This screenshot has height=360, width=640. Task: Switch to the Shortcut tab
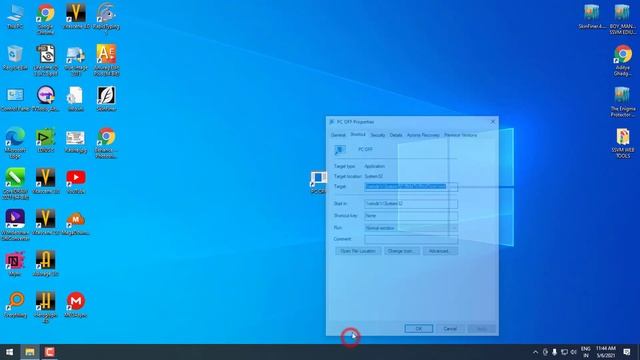358,134
